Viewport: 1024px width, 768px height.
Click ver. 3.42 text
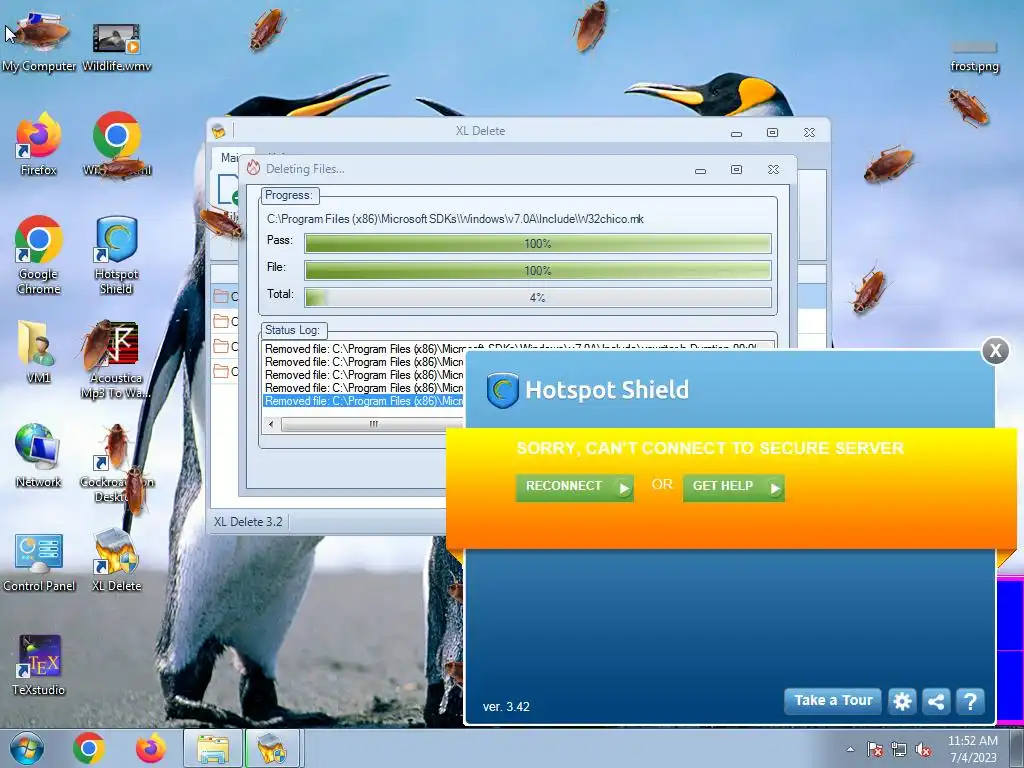pyautogui.click(x=506, y=707)
